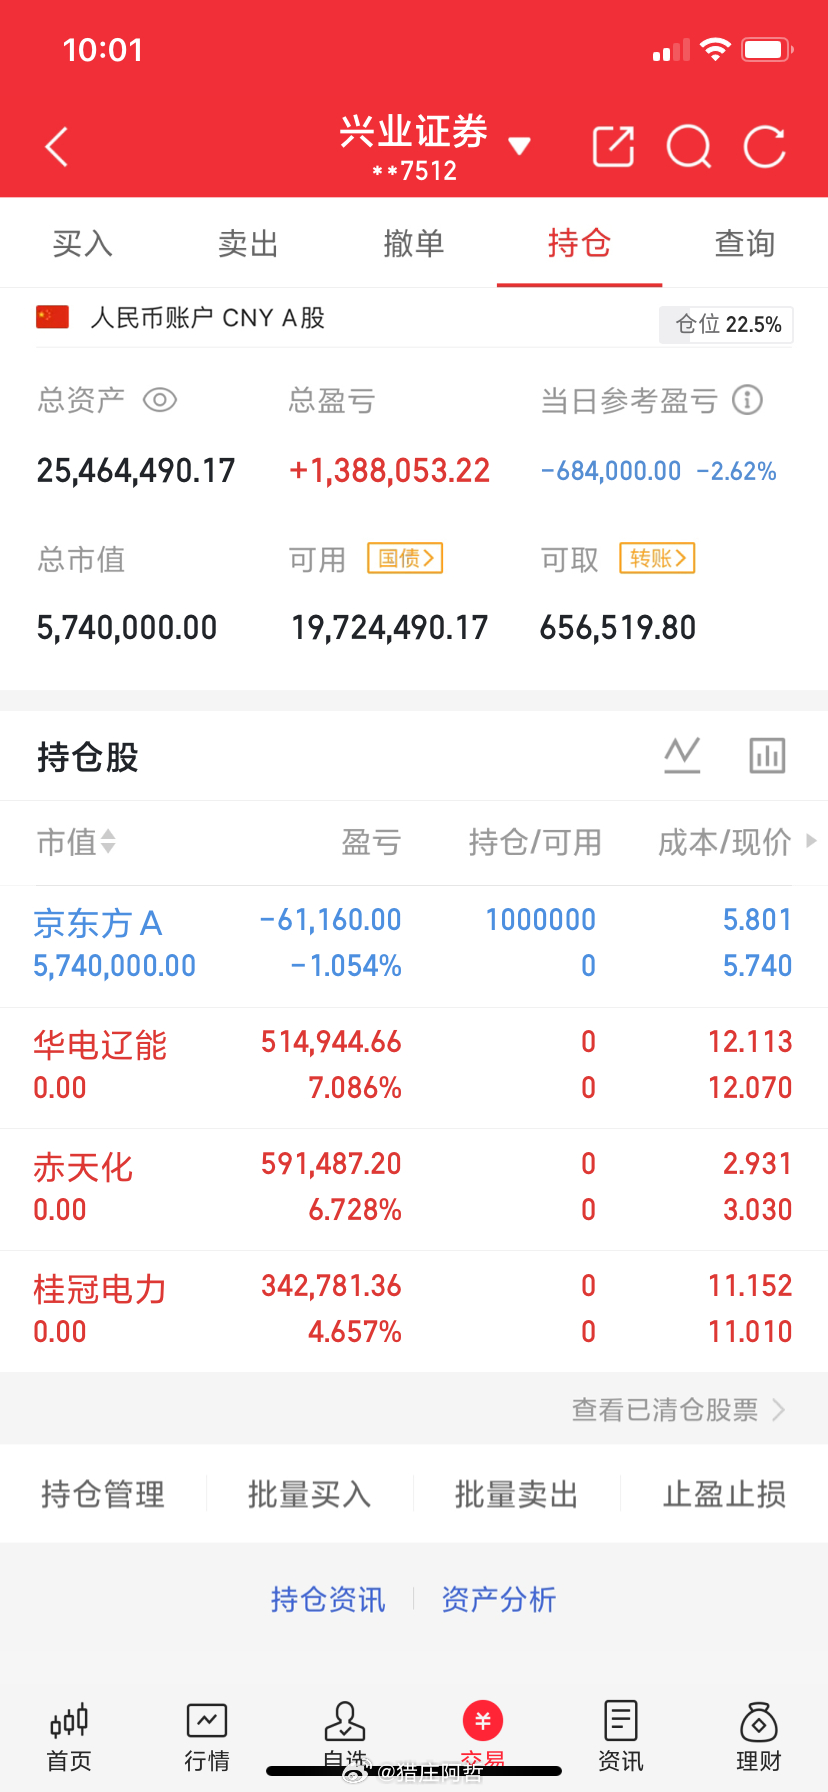Open 止盈止损 settings
The image size is (828, 1792).
[x=724, y=1494]
